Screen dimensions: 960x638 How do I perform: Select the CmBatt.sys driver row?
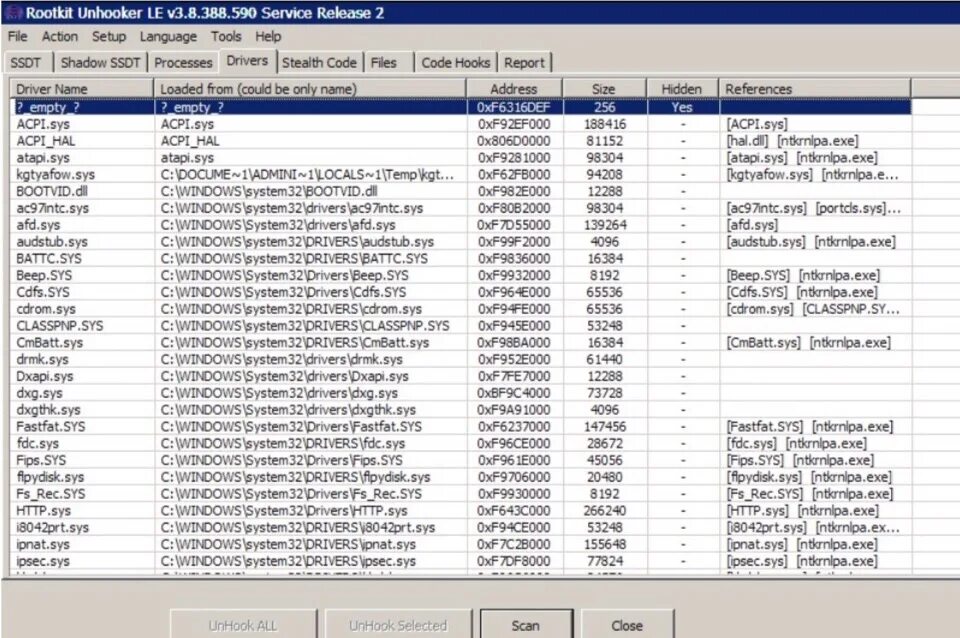462,343
